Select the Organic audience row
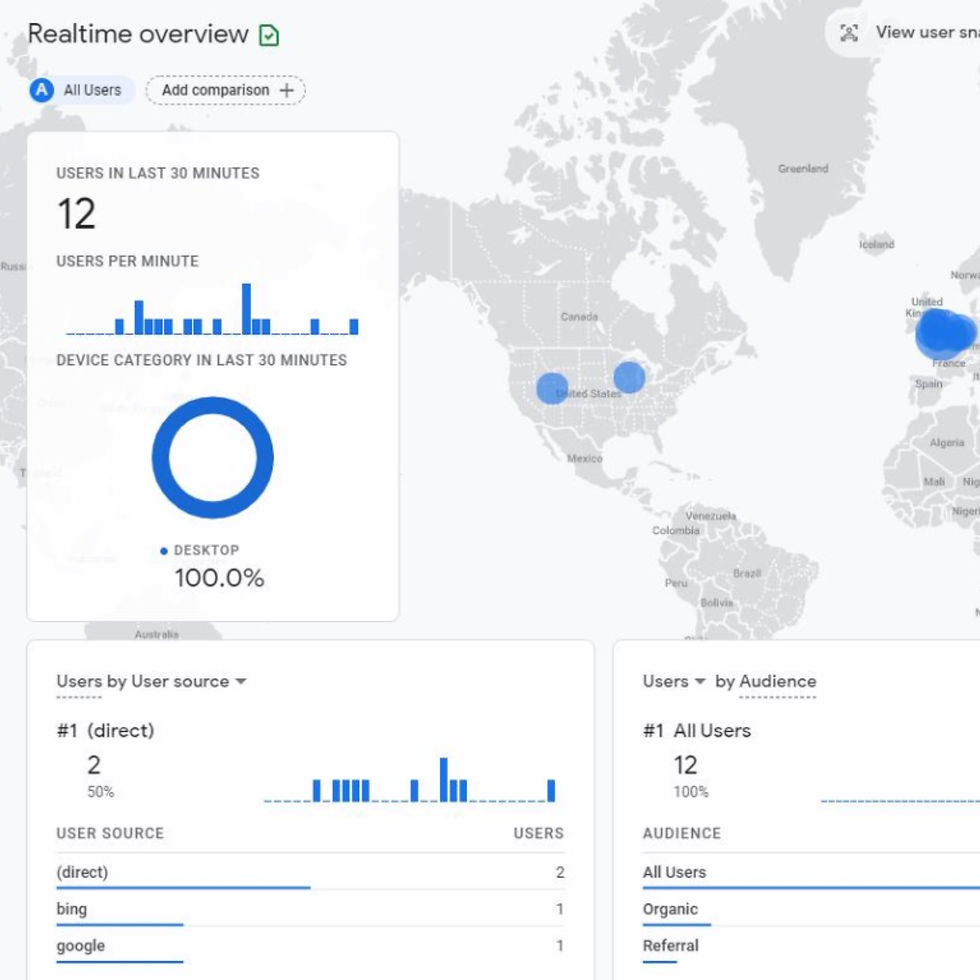980x980 pixels. click(x=811, y=909)
